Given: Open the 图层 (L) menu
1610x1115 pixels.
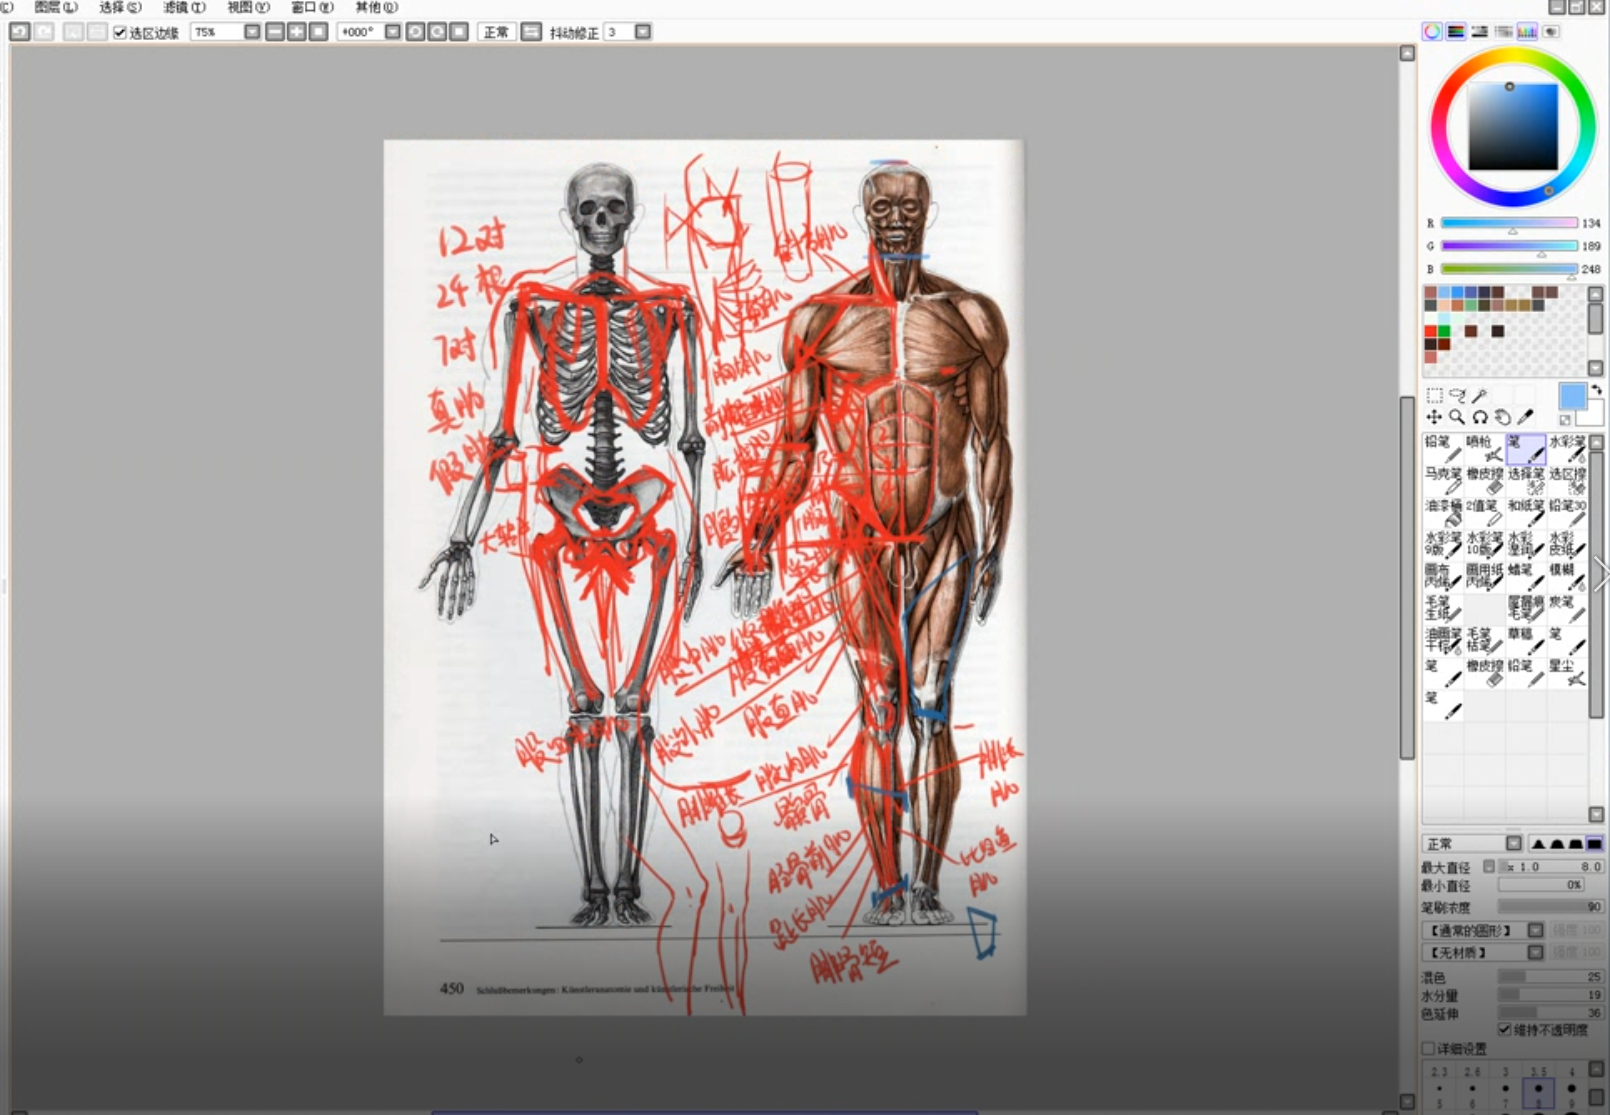Looking at the screenshot, I should (56, 7).
